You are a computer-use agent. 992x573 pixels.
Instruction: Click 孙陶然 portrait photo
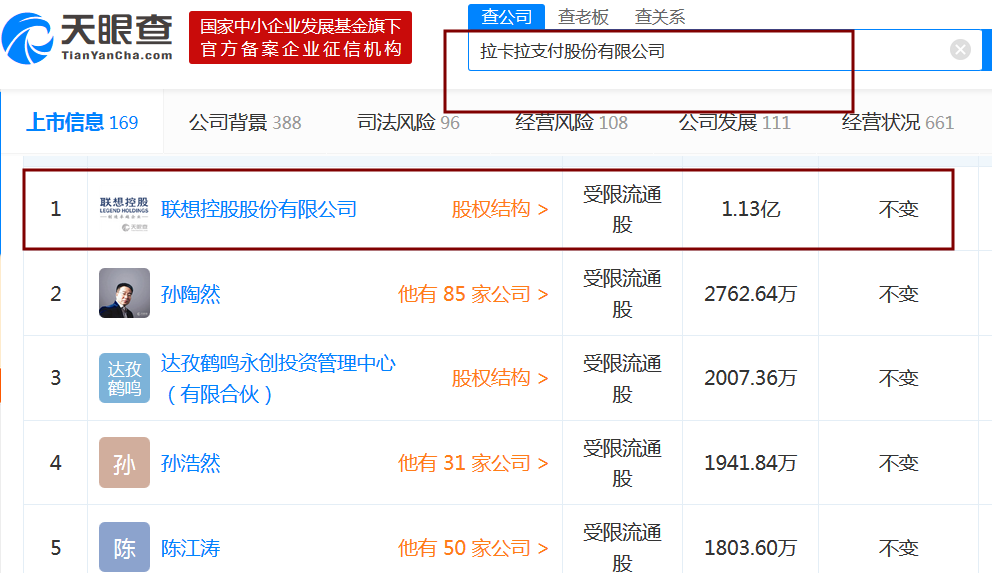pos(124,293)
